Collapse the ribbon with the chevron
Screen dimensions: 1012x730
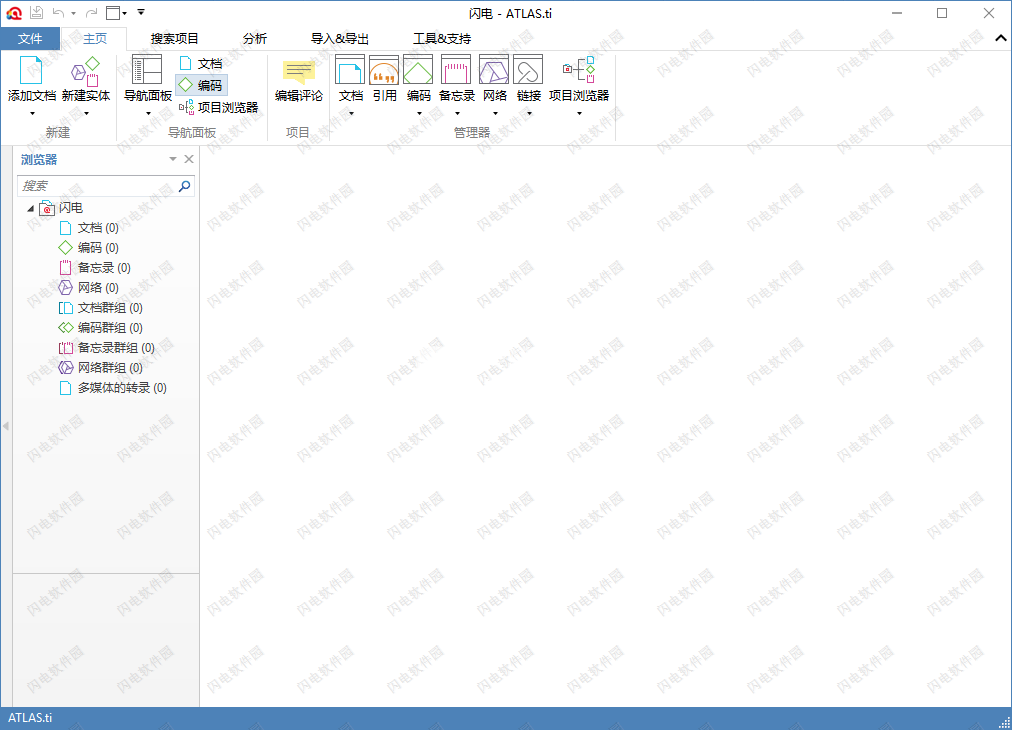(x=1000, y=38)
